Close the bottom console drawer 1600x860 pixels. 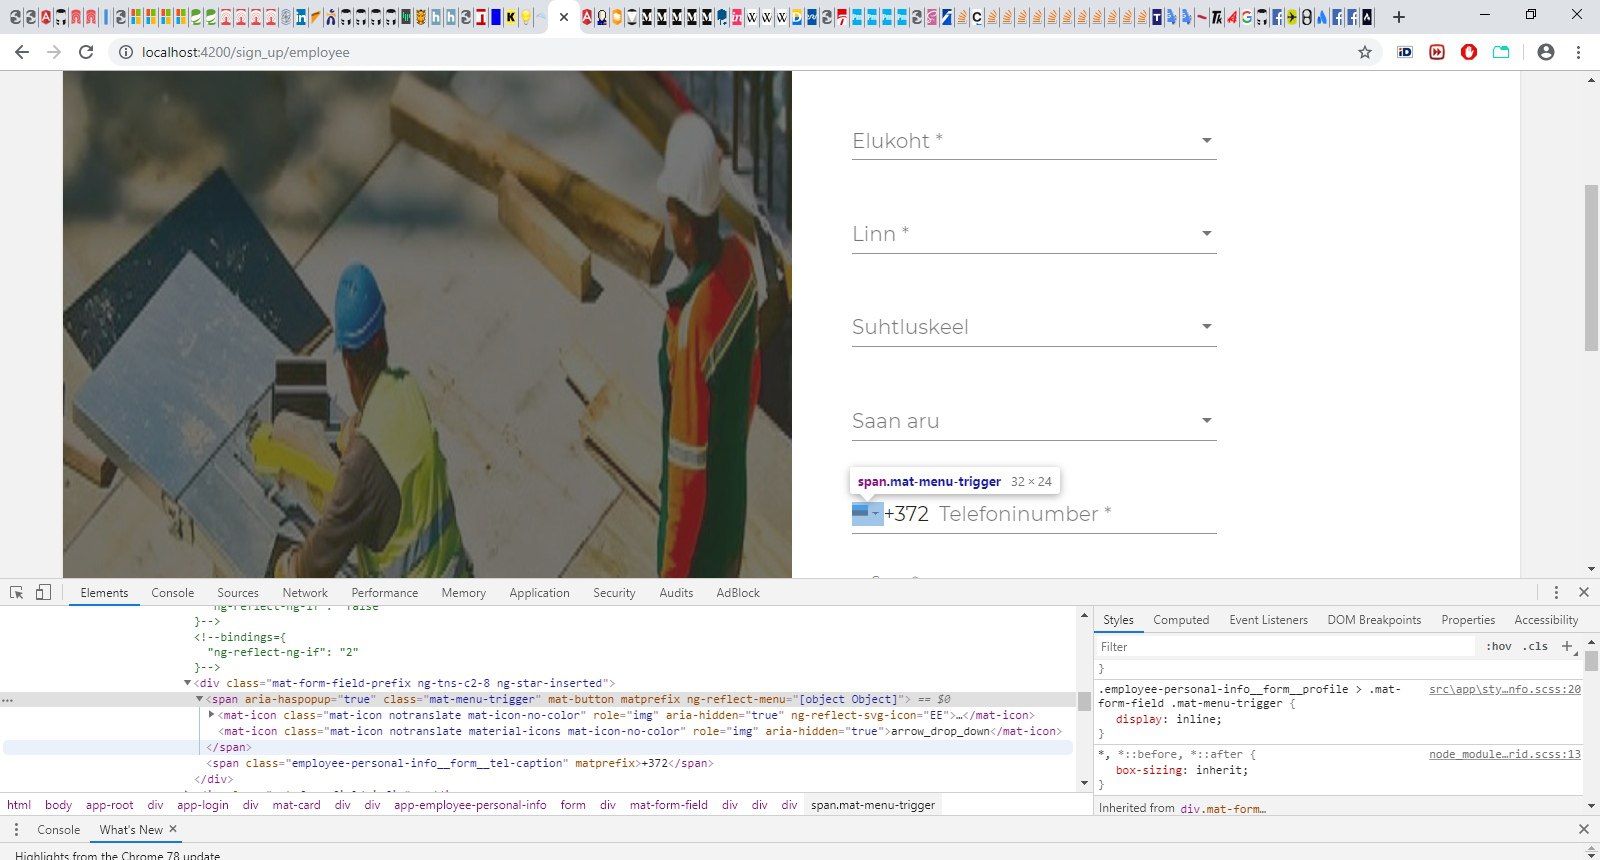(x=1584, y=829)
